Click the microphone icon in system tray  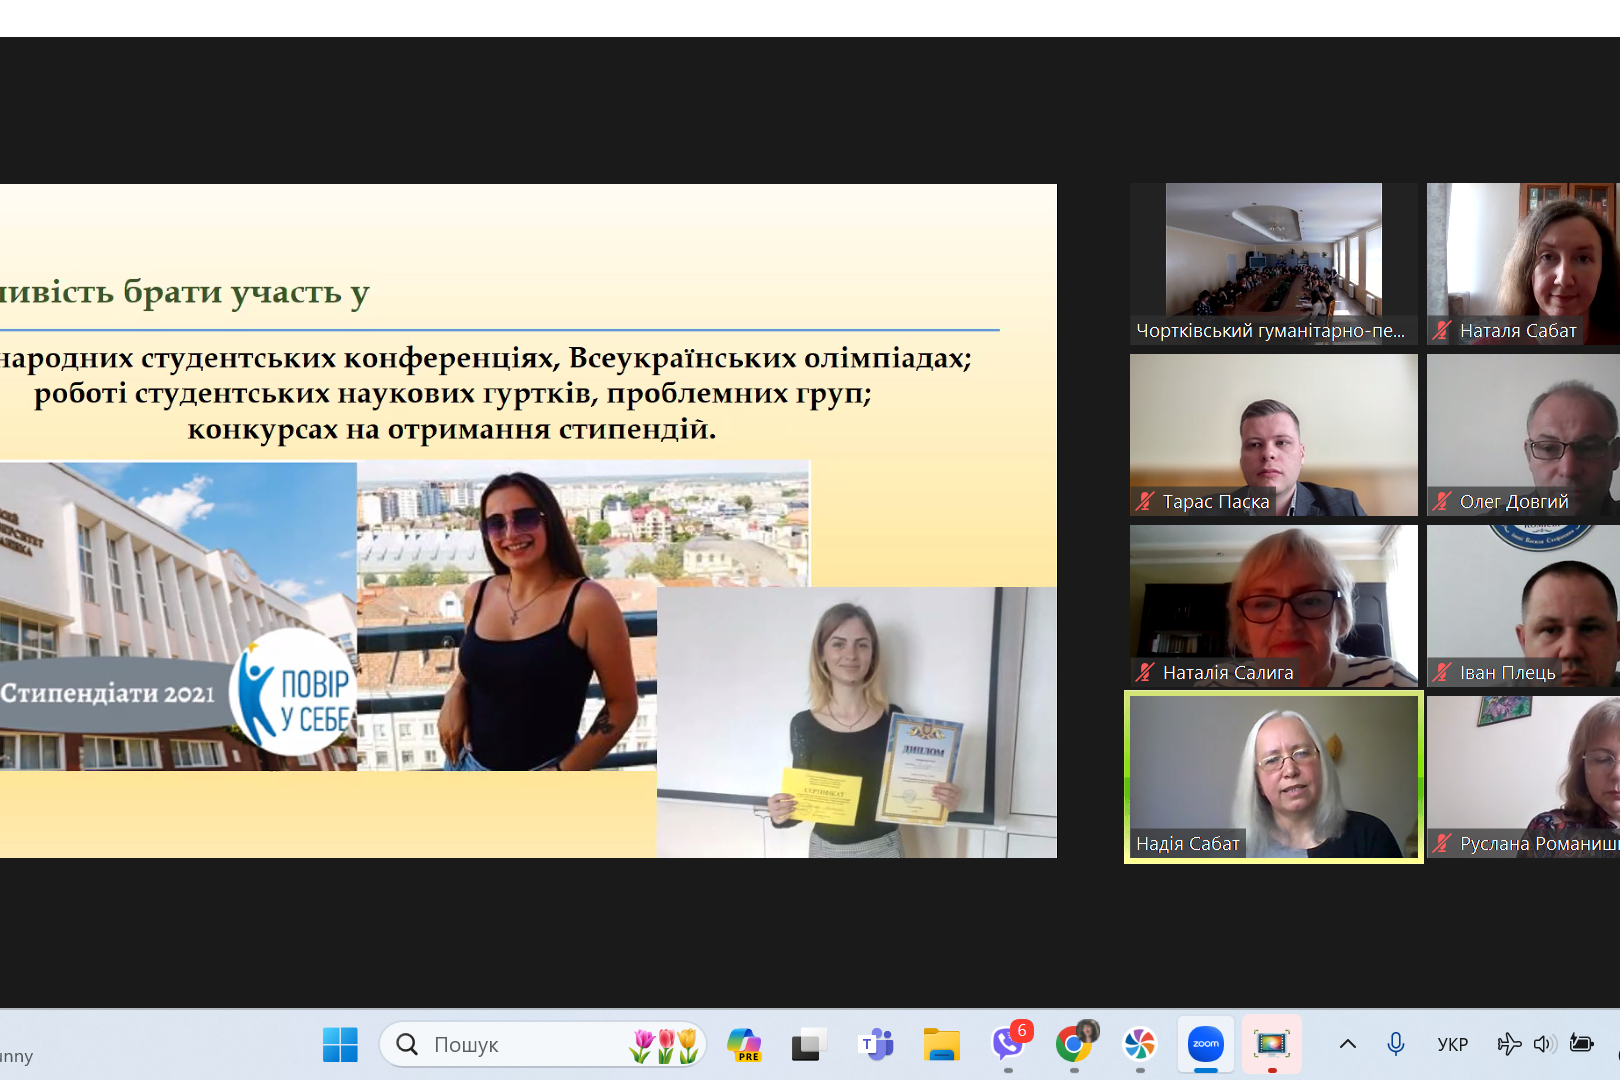(x=1396, y=1045)
